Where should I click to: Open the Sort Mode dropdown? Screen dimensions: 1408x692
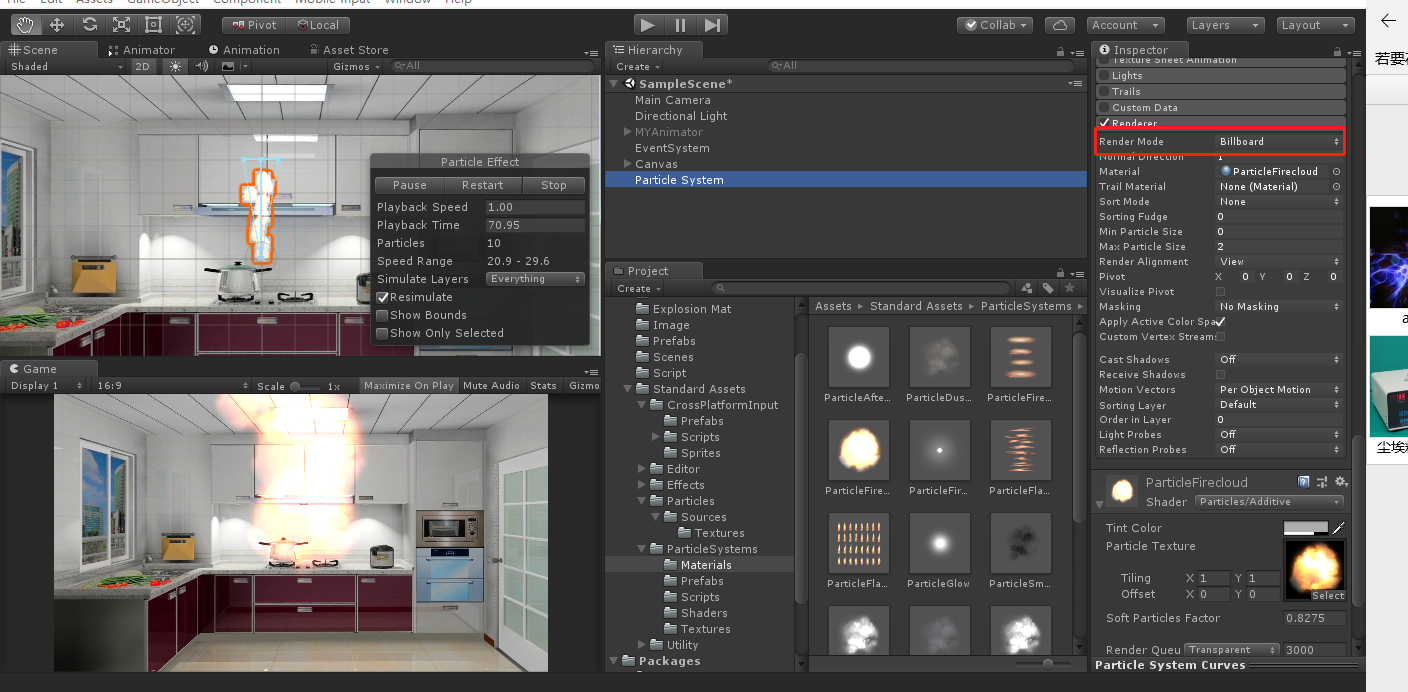click(1279, 202)
